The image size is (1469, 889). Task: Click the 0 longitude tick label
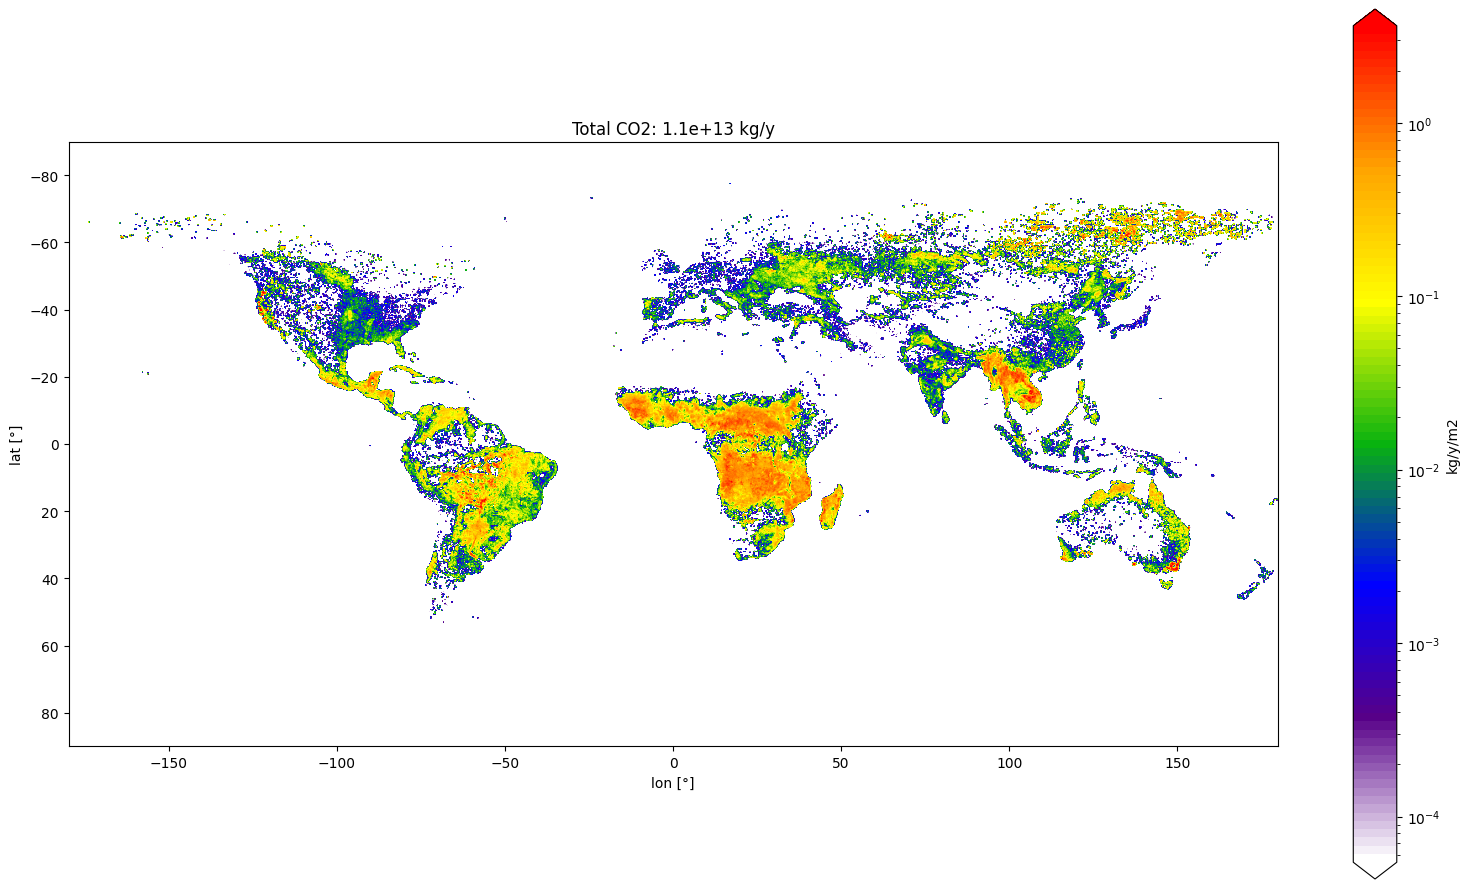click(673, 763)
